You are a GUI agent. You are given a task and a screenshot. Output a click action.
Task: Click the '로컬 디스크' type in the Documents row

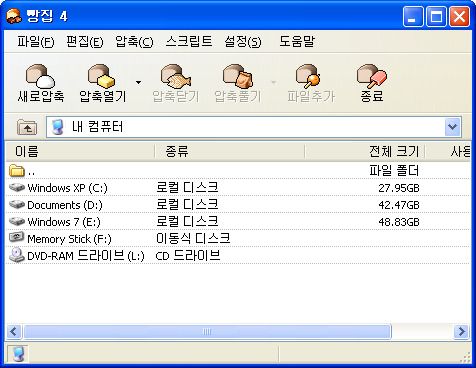pos(187,204)
